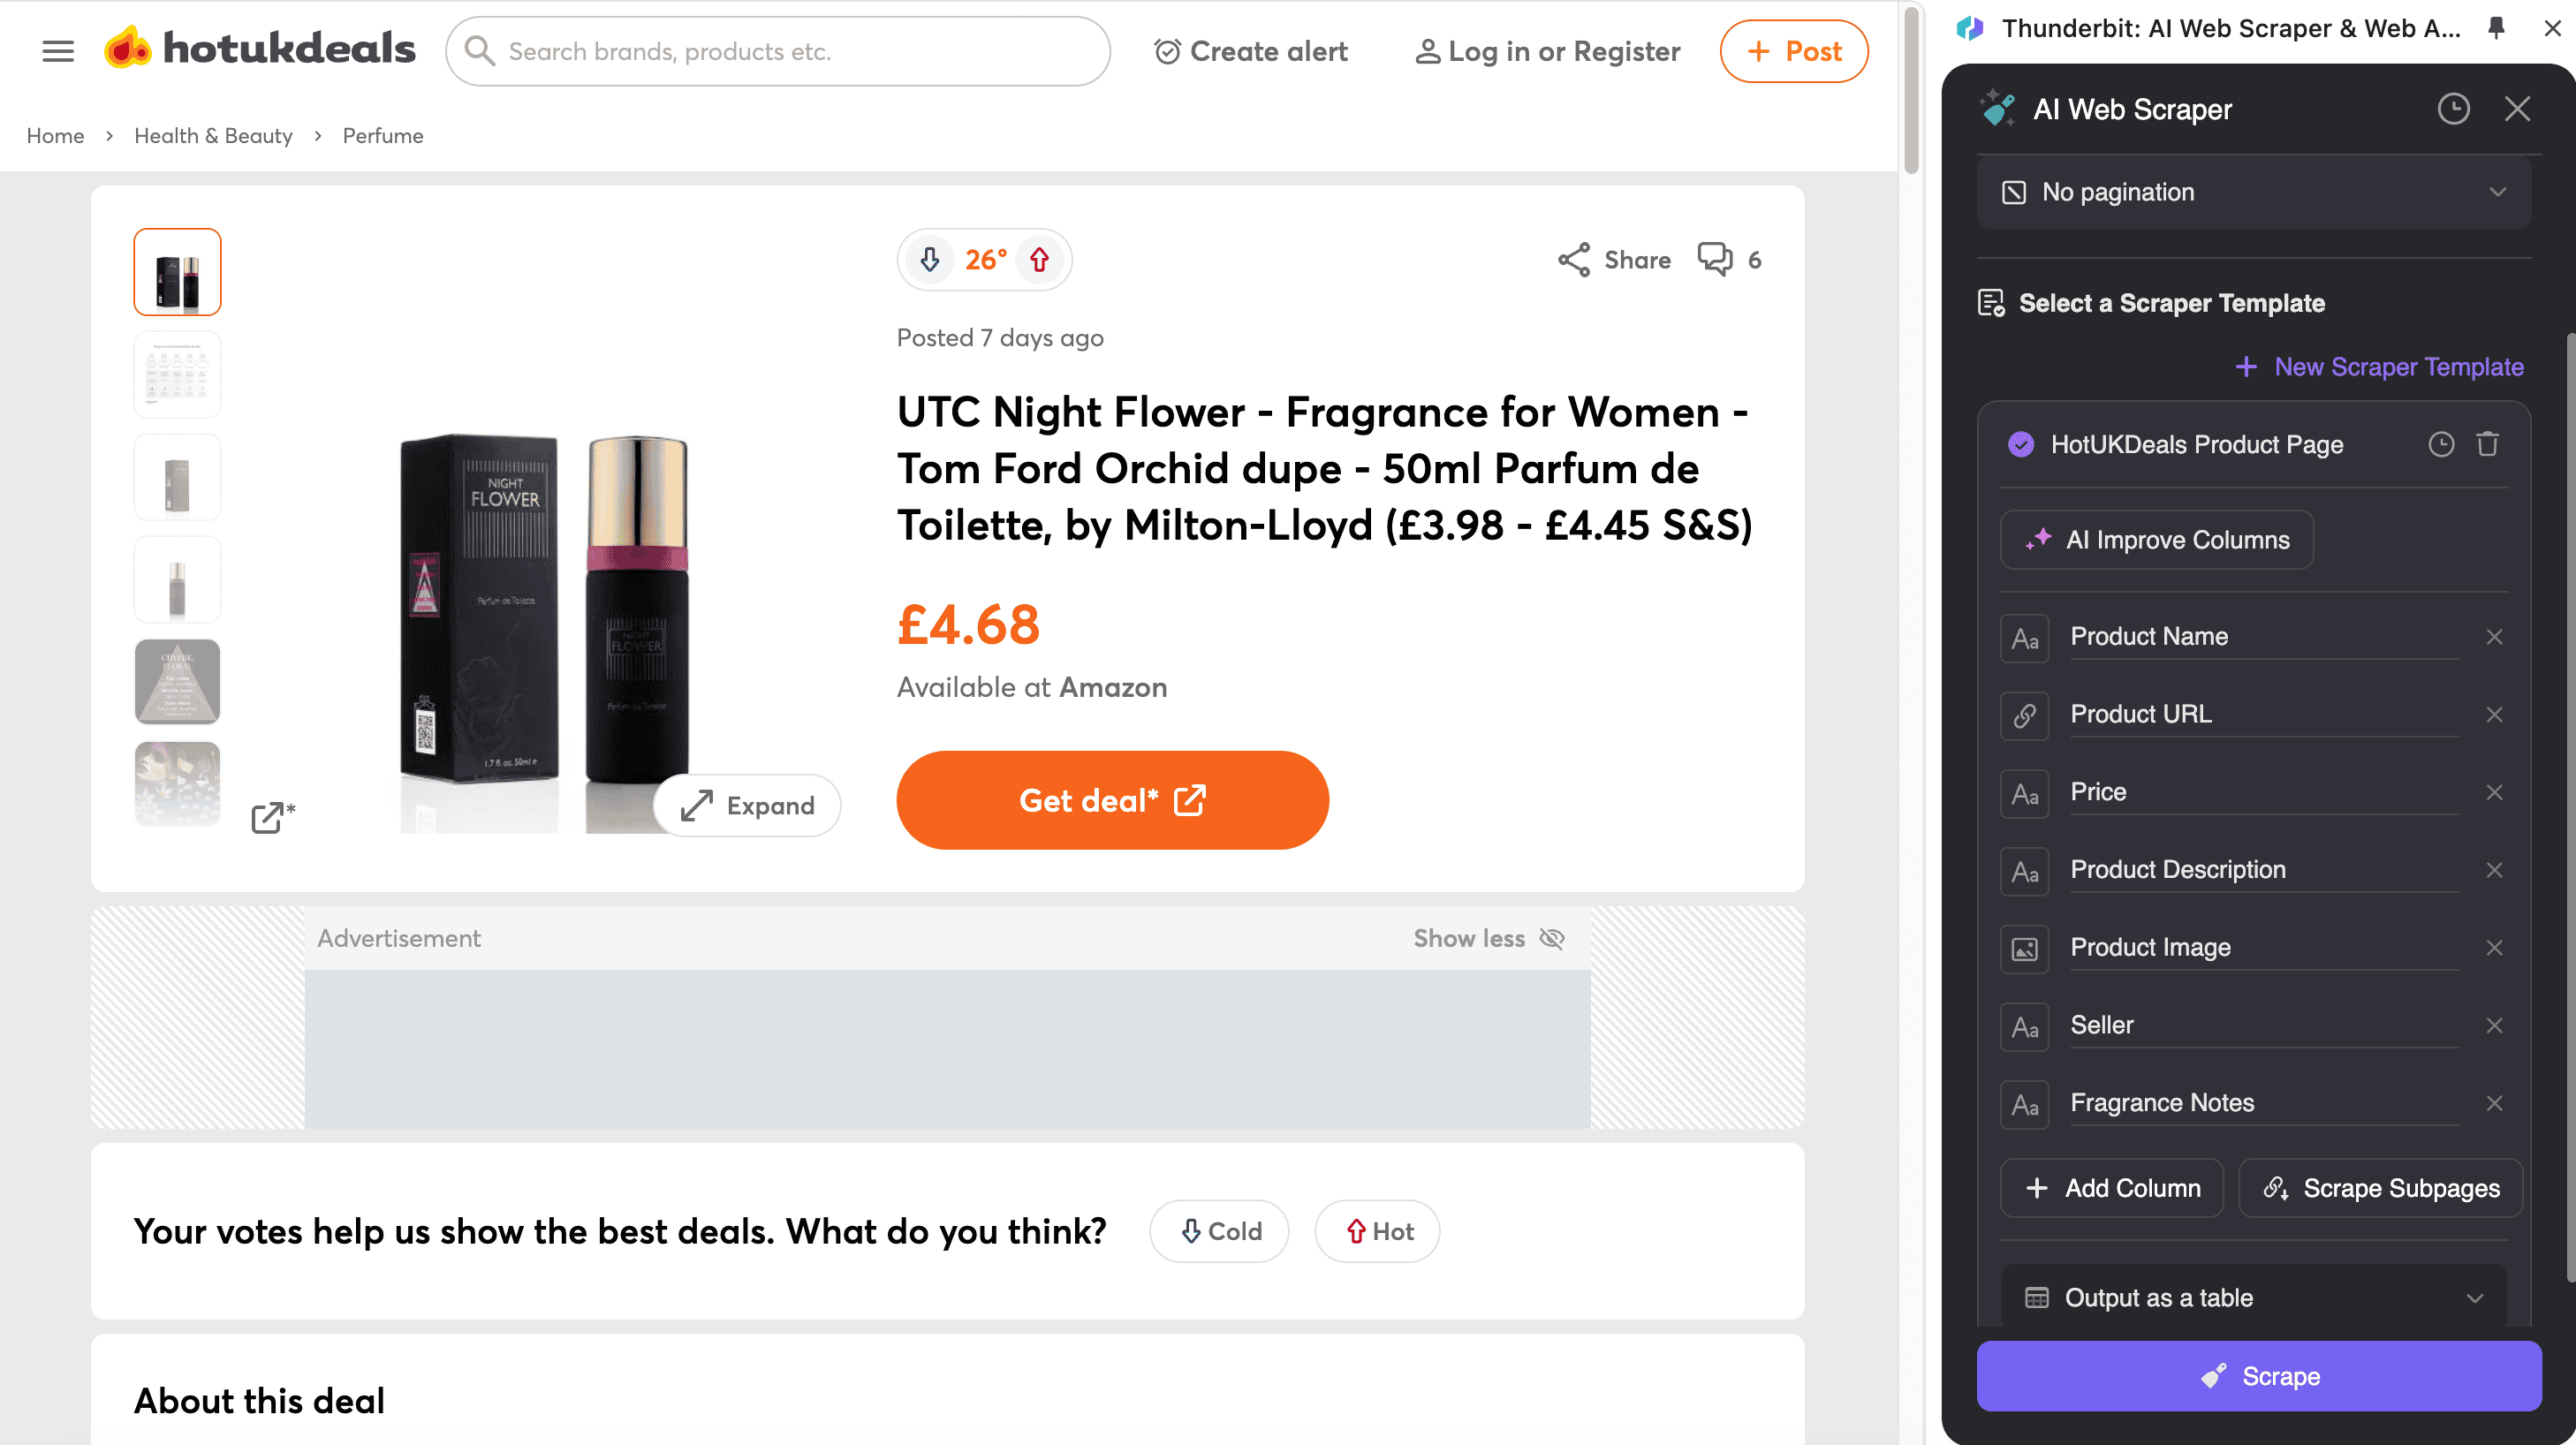Screen dimensions: 2576x1445
Task: Click the Share icon
Action: [1573, 260]
